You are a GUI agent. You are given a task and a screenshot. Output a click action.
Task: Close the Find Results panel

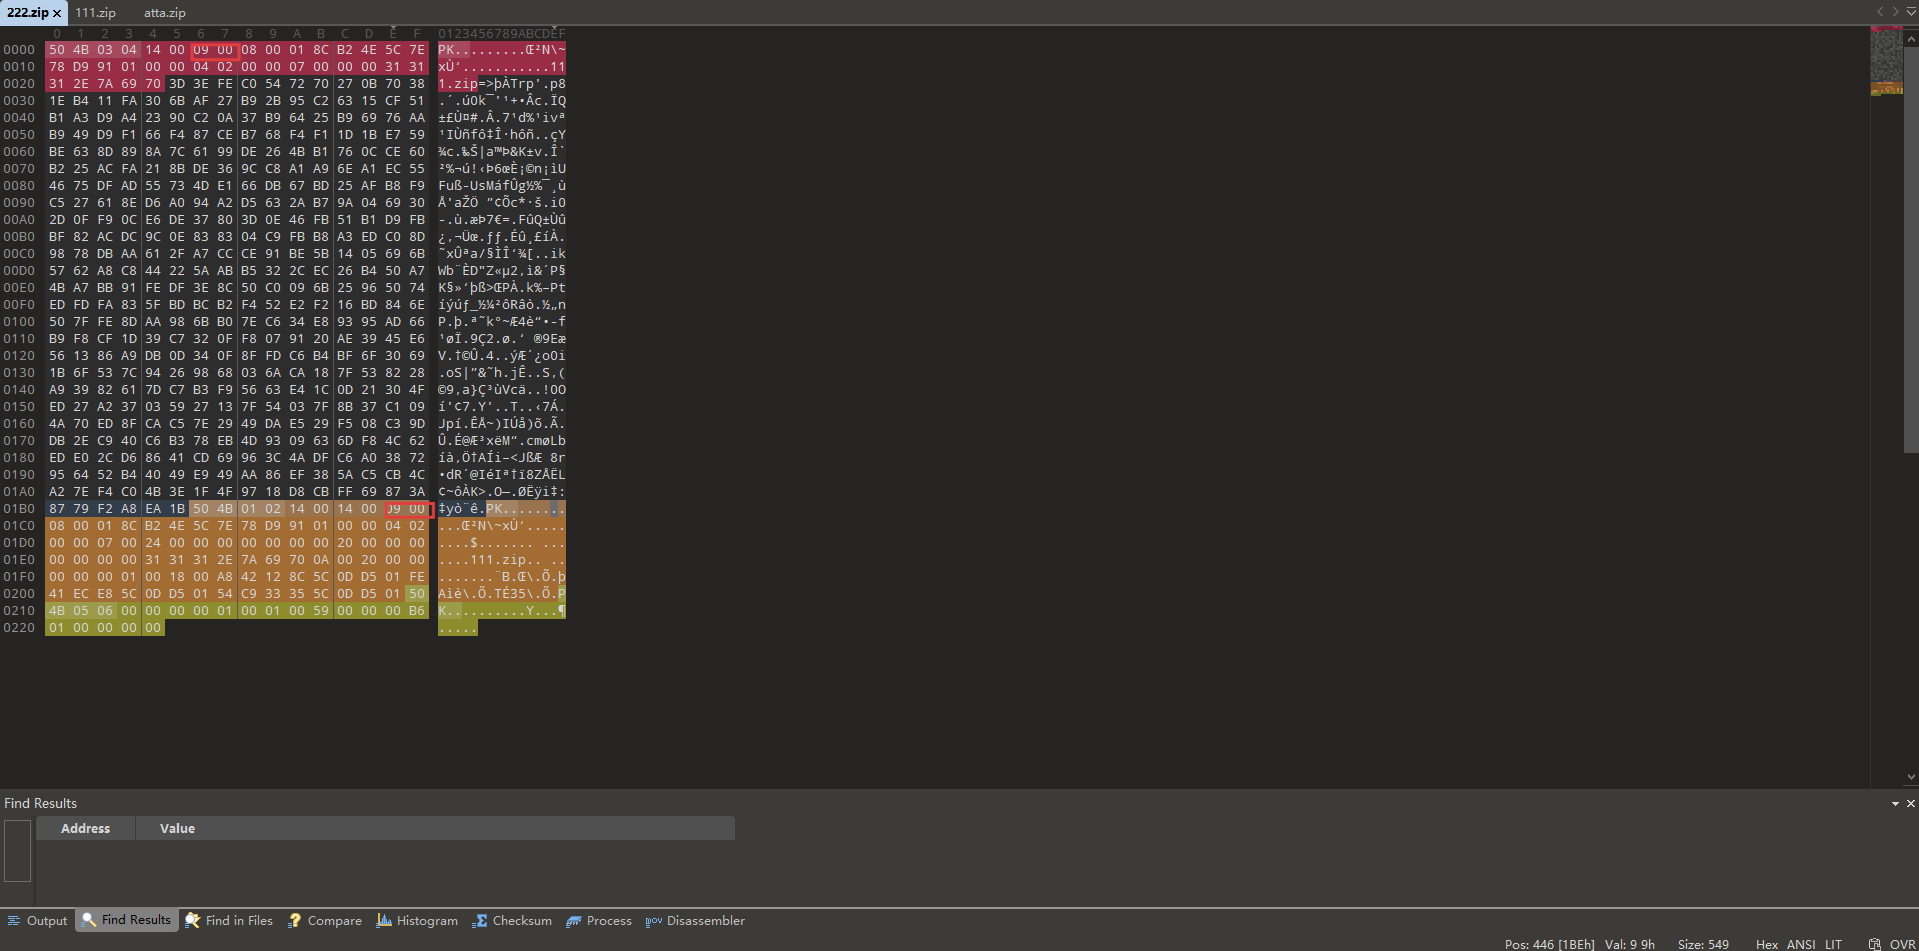pos(1911,804)
